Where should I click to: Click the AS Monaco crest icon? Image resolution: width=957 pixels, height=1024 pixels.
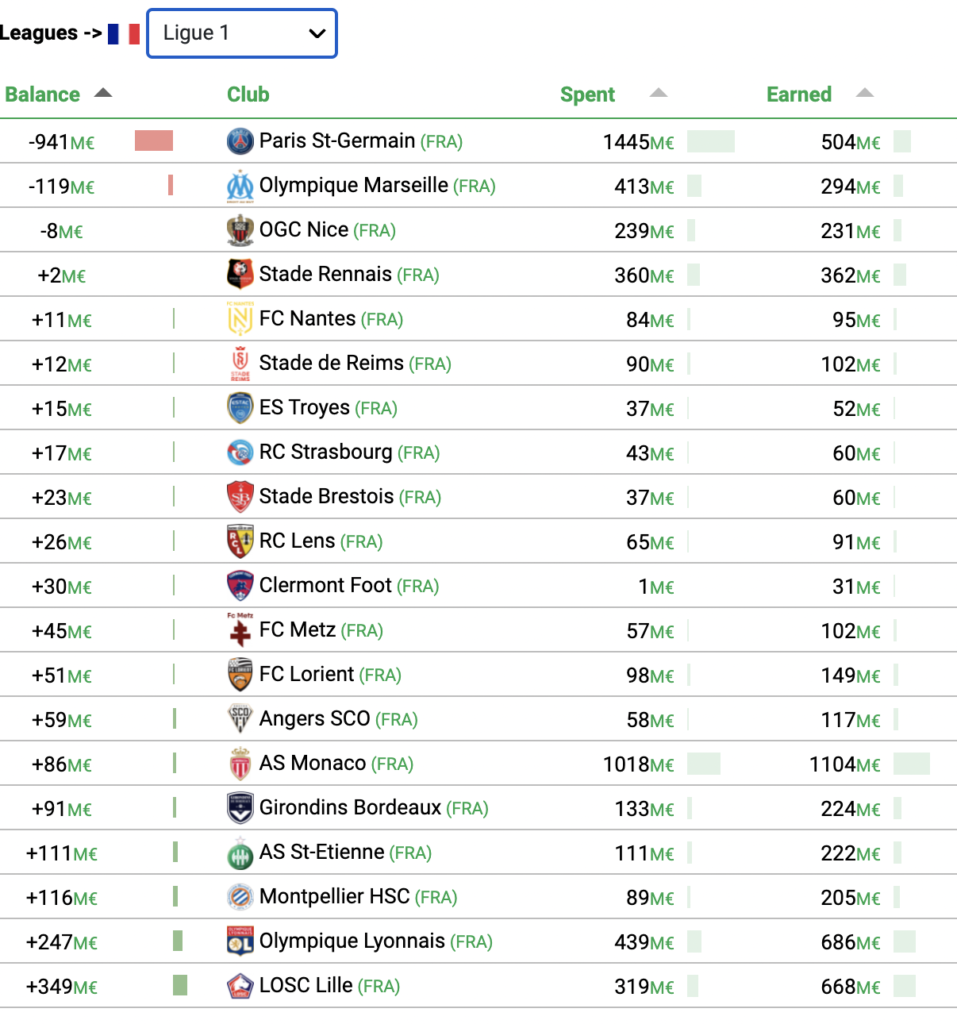(x=240, y=763)
